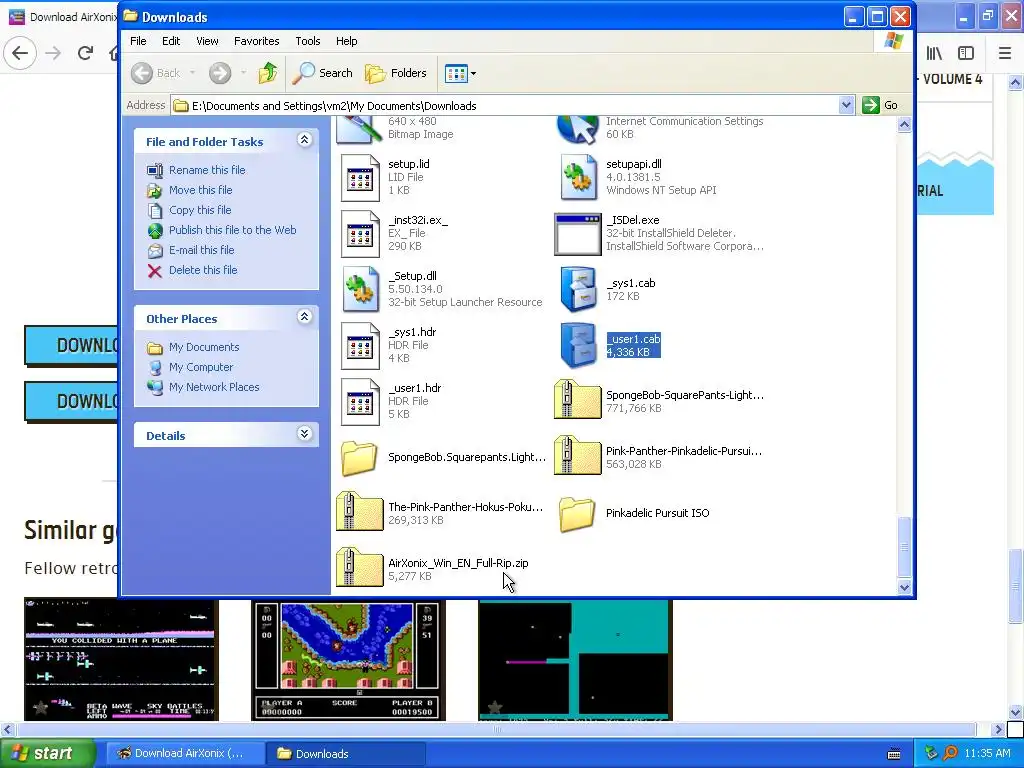1024x768 pixels.
Task: Click Delete this file
Action: click(203, 270)
